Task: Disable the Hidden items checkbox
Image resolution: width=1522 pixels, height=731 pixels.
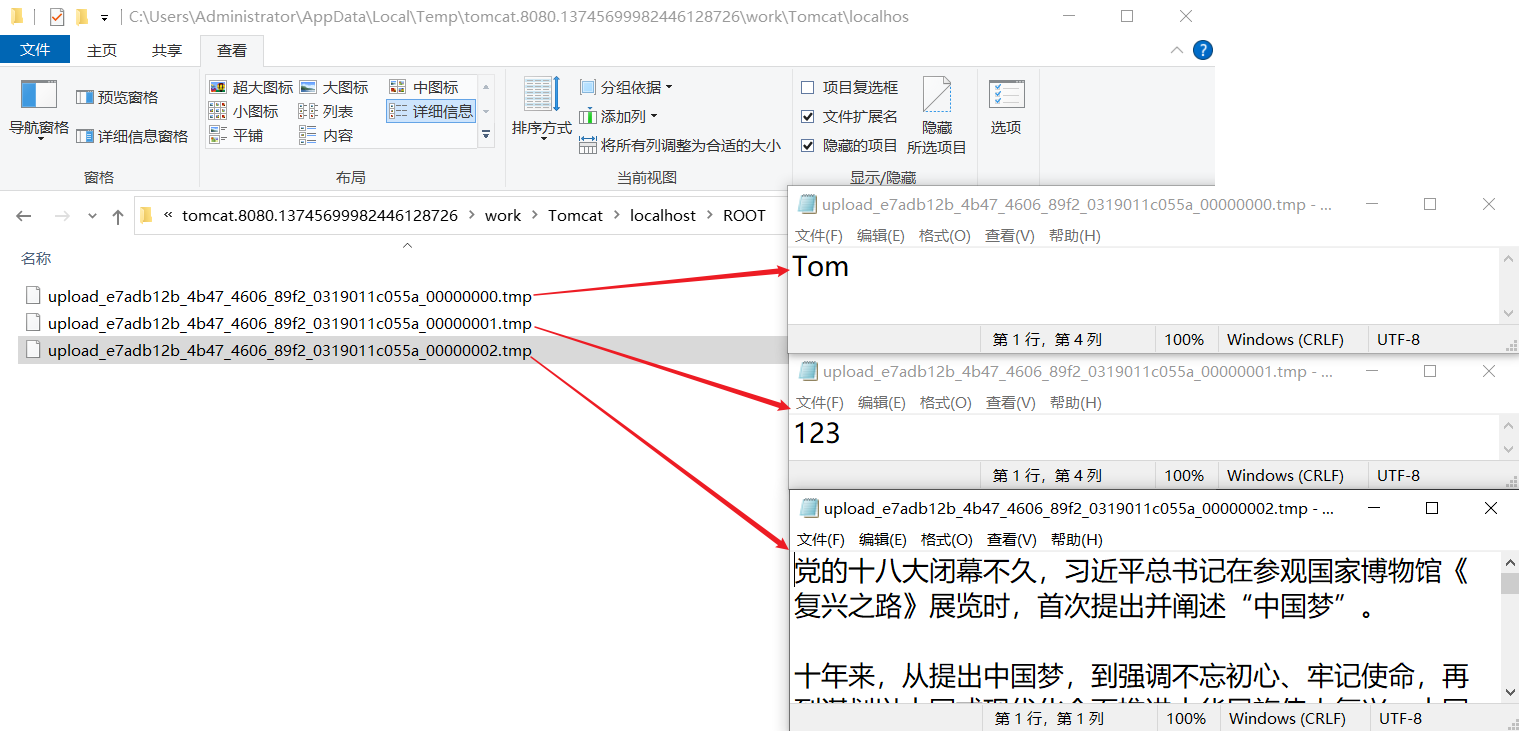Action: pos(808,146)
